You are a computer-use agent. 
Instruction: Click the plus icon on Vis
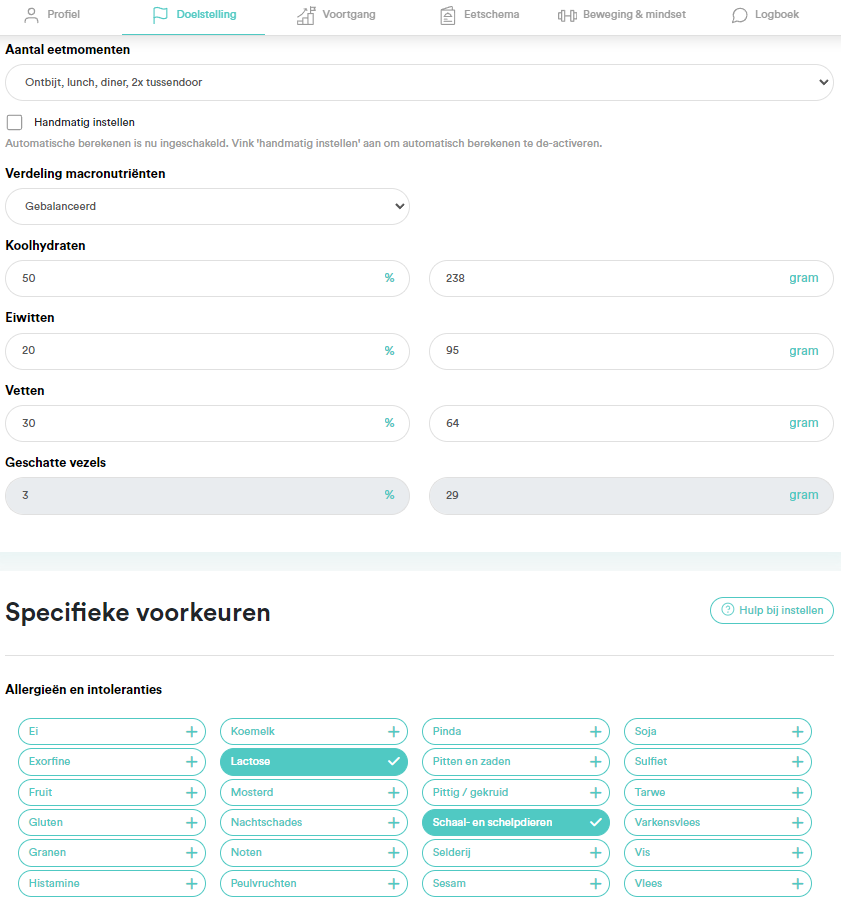[x=798, y=853]
